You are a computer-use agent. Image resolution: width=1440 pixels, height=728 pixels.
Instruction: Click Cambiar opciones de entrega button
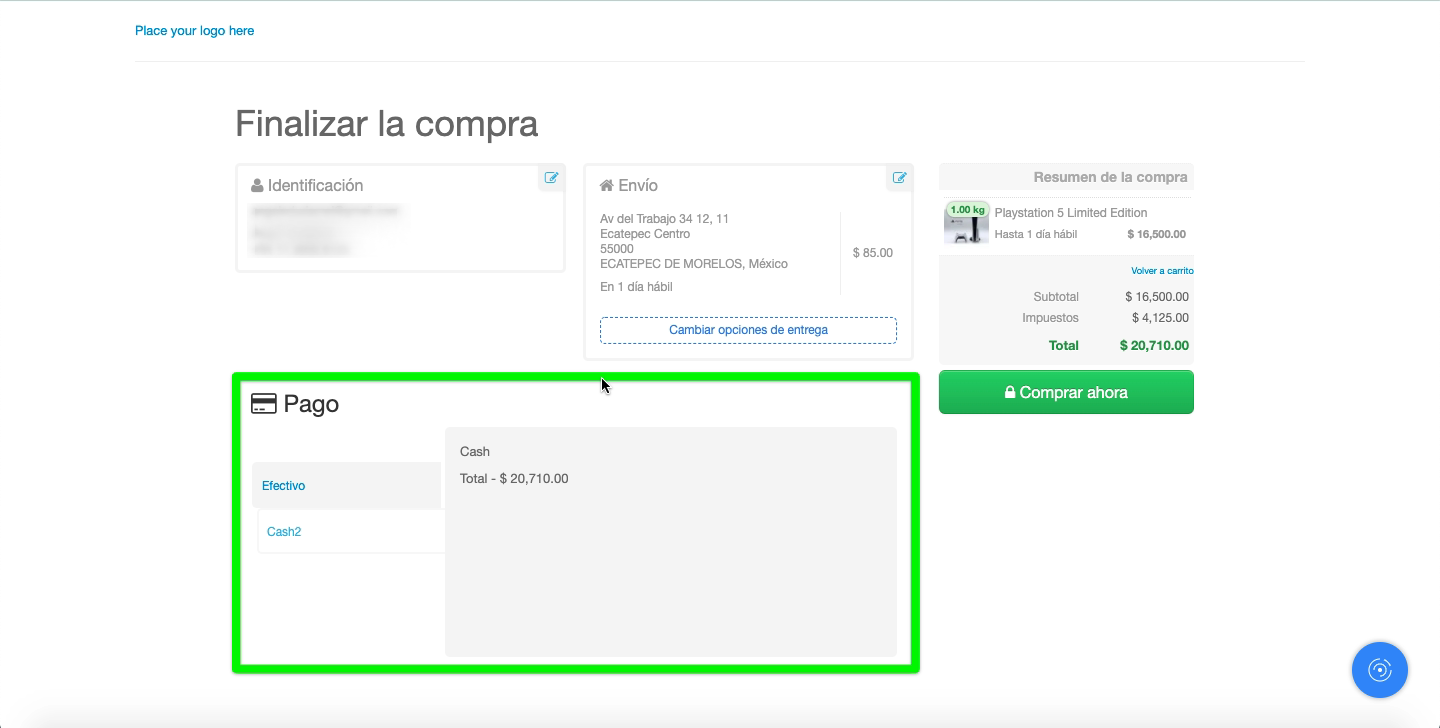tap(748, 330)
